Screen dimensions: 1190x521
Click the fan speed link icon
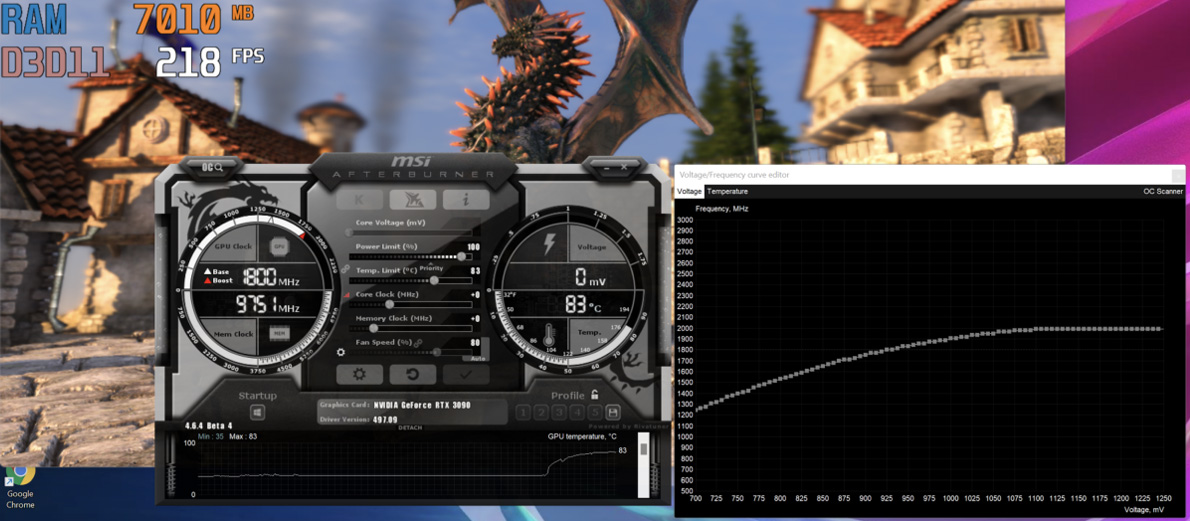419,343
